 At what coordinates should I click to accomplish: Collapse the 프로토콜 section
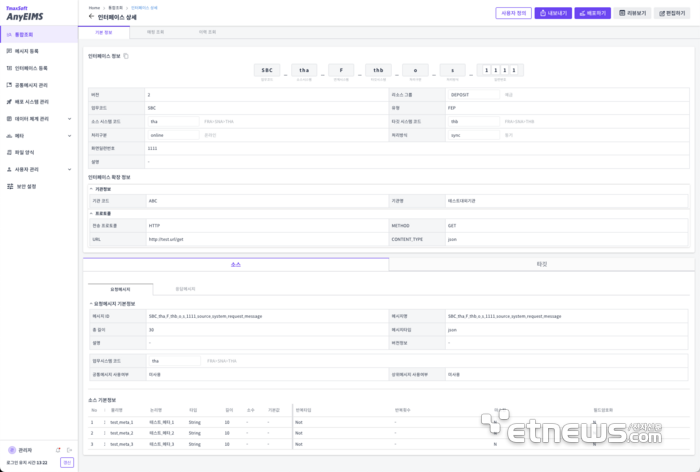point(91,213)
